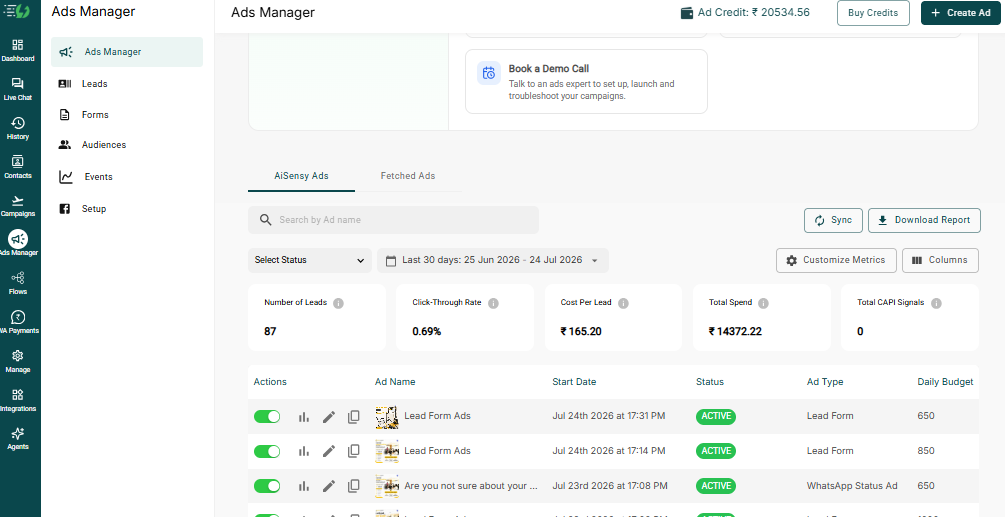Click the Download Report button

tap(924, 220)
